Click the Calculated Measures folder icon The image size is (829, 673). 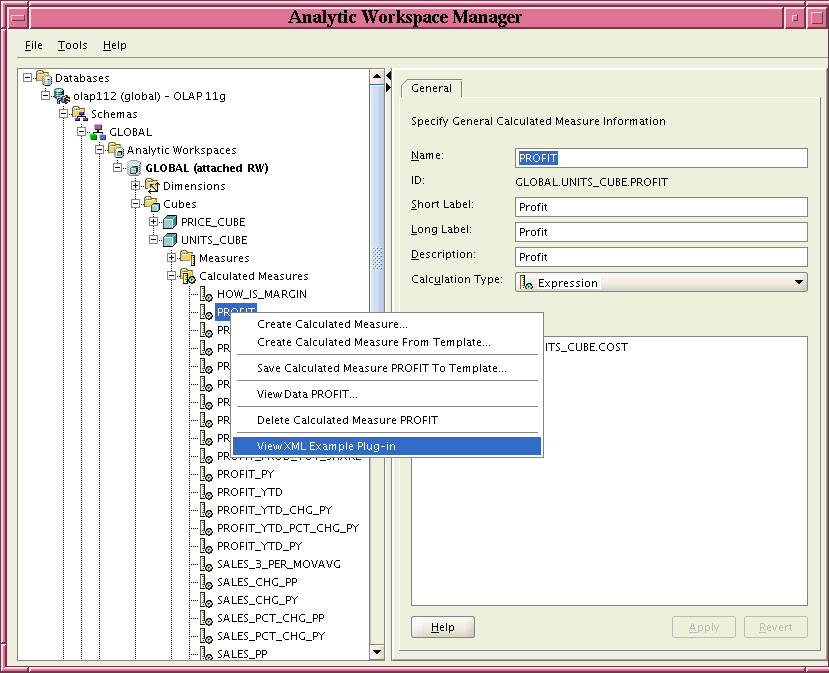point(187,276)
